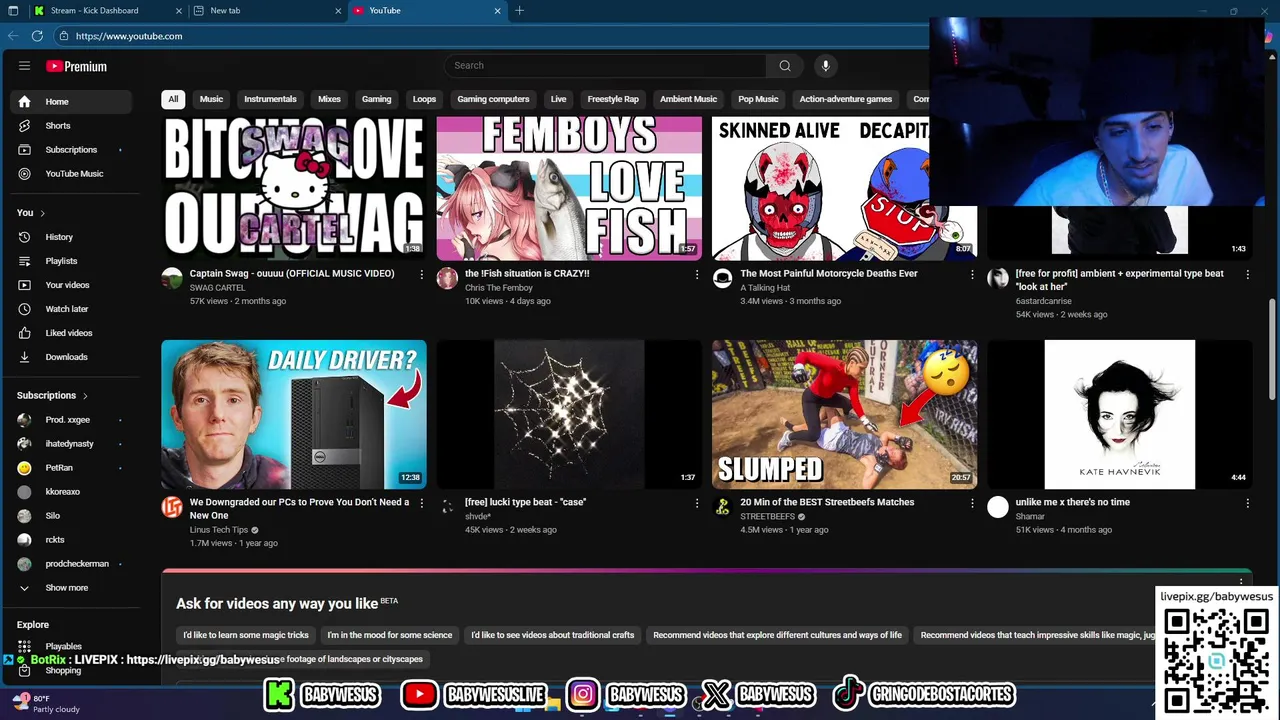Image resolution: width=1280 pixels, height=720 pixels.
Task: Open YouTube Music in the sidebar
Action: tap(71, 174)
